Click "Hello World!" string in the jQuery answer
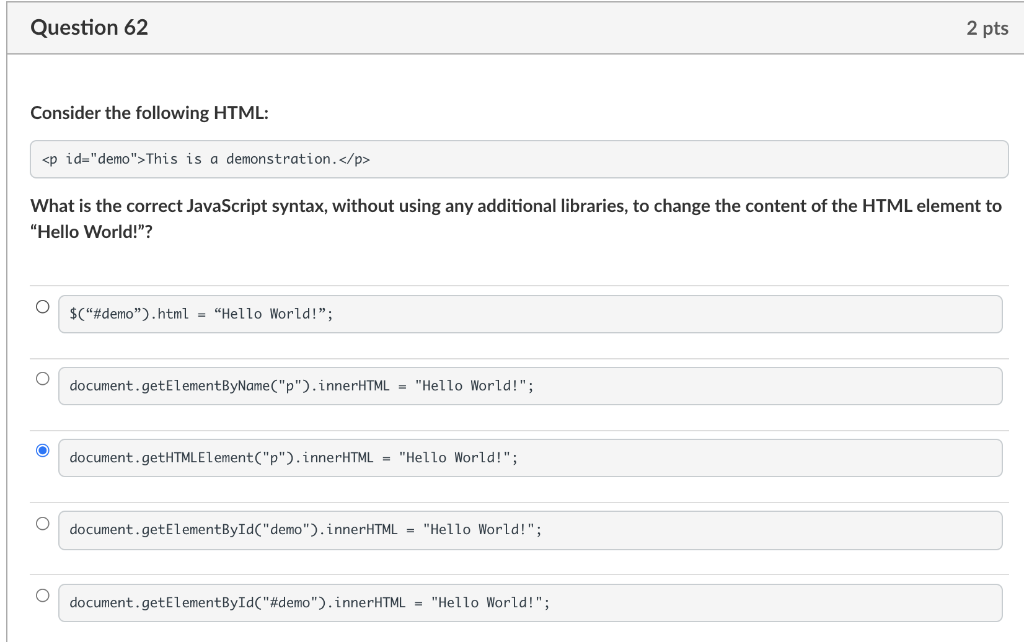 click(270, 314)
